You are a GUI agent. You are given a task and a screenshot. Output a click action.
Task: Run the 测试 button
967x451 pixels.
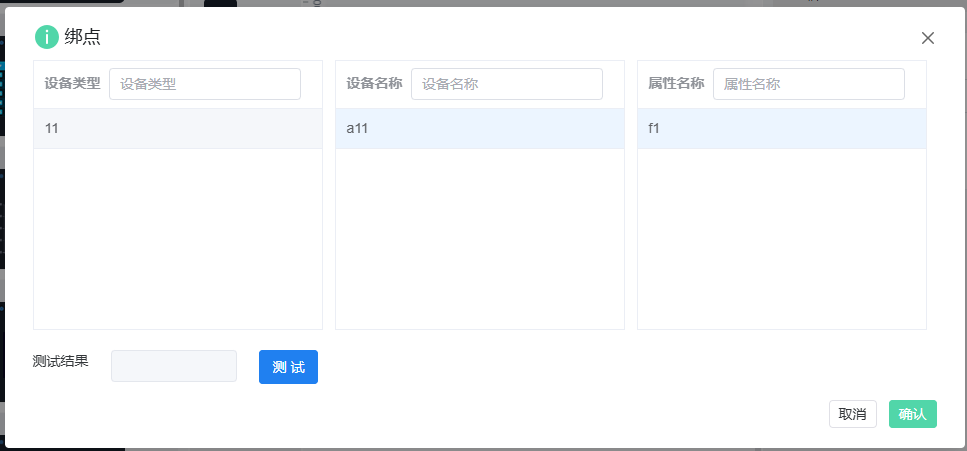coord(289,367)
